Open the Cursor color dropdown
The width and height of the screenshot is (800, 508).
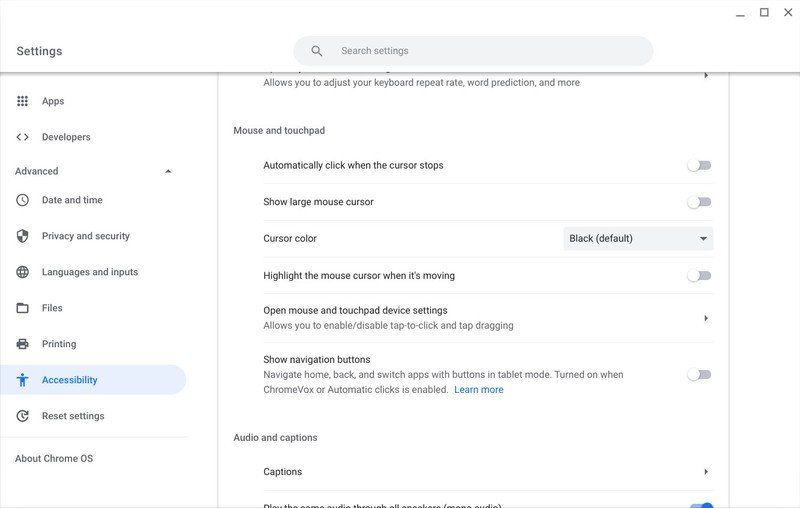coord(638,239)
